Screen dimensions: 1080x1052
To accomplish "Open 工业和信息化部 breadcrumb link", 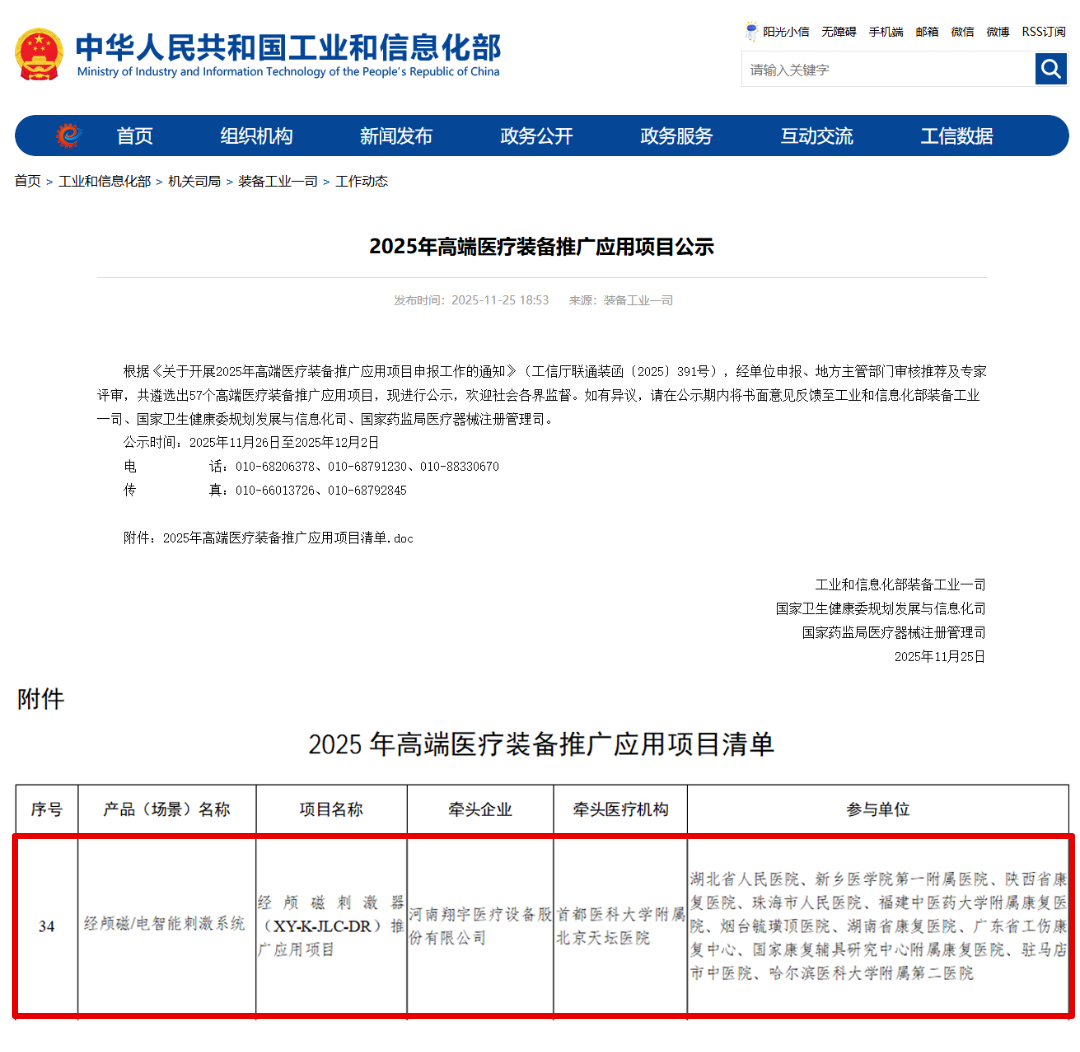I will coord(105,181).
